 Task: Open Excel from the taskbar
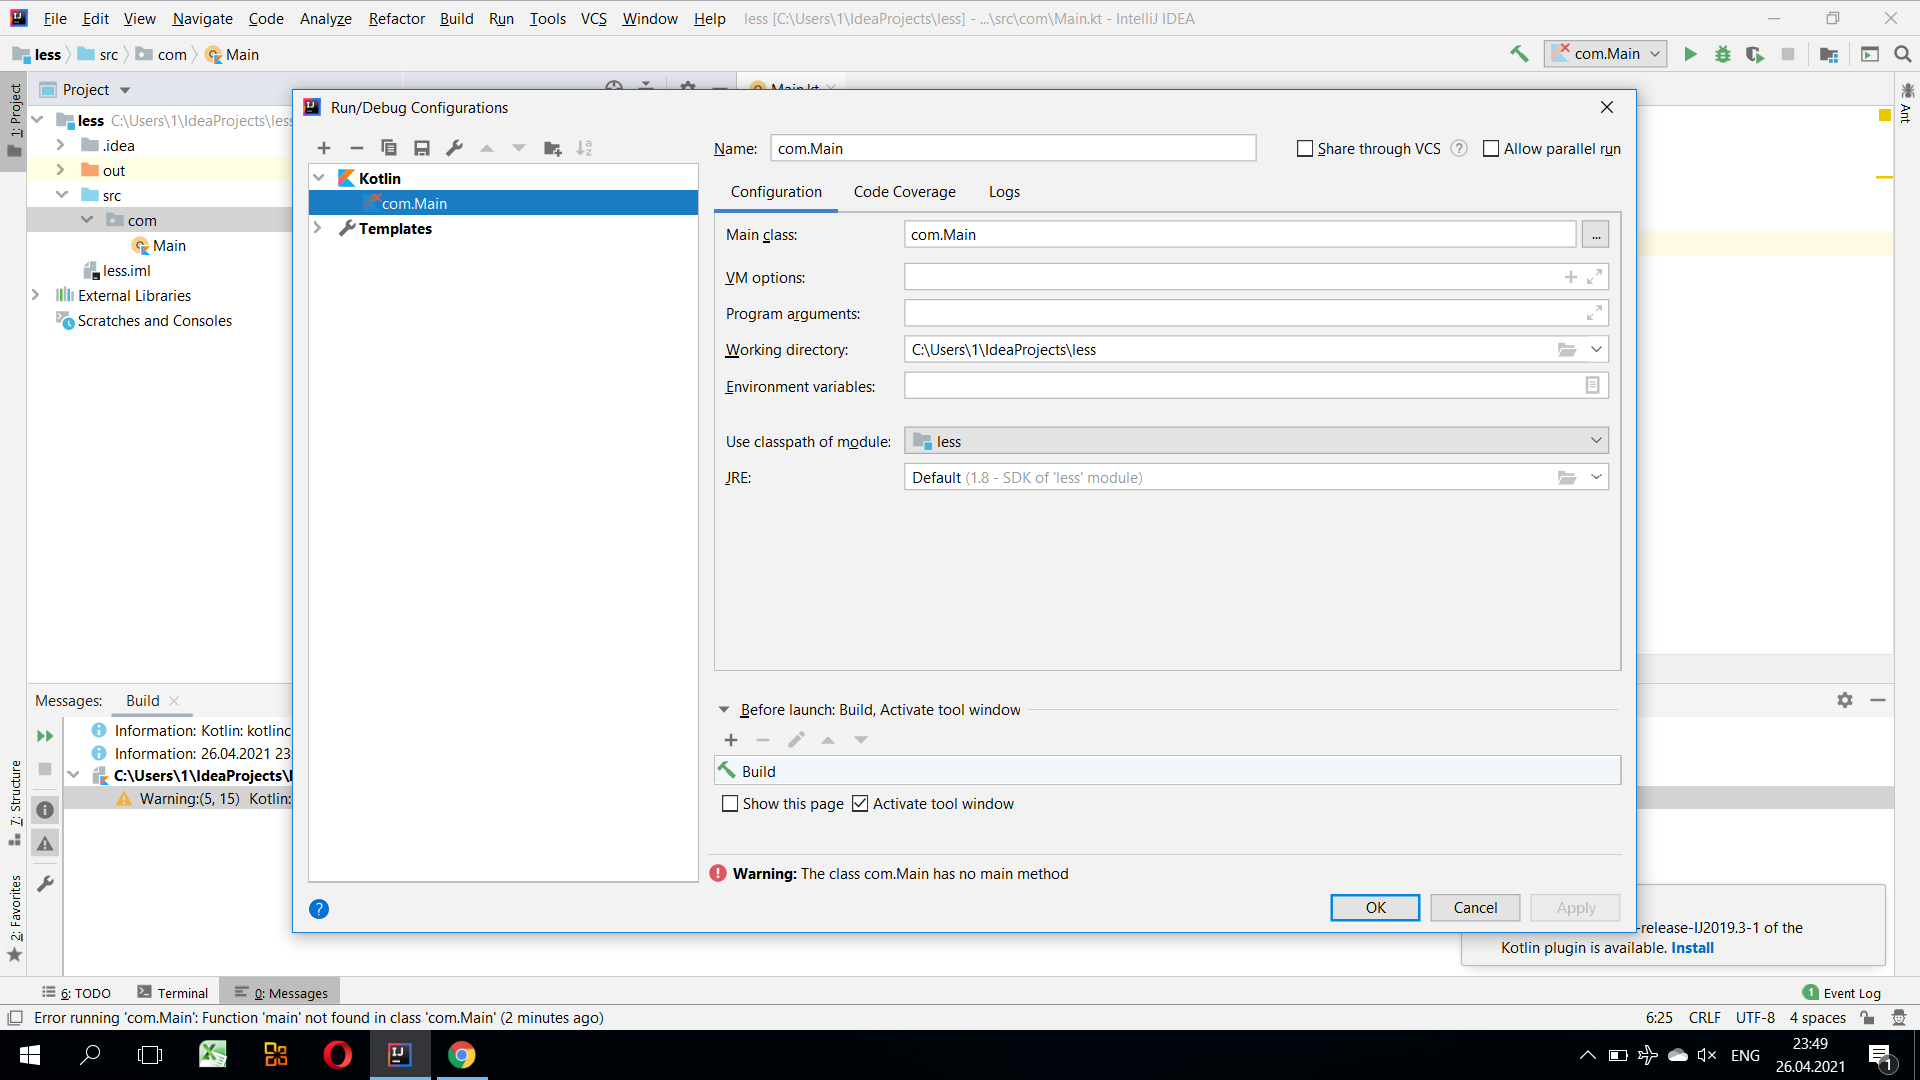tap(213, 1055)
